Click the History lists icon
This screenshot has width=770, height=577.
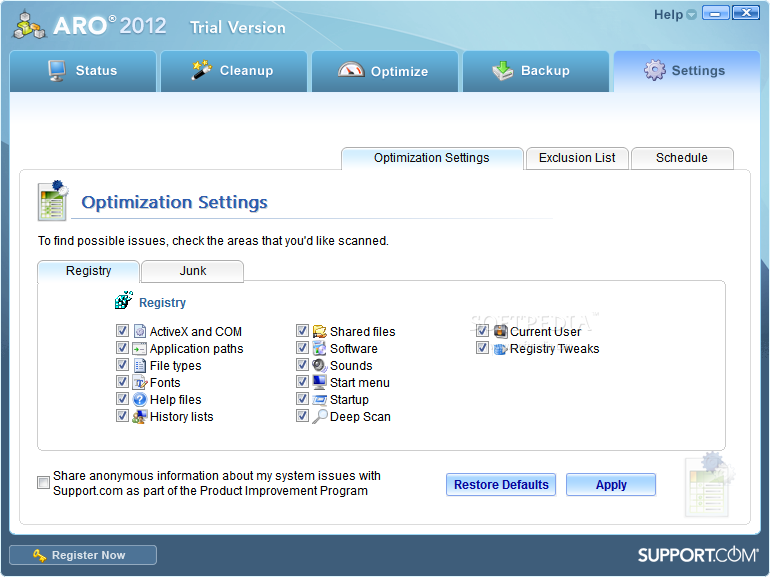[140, 416]
